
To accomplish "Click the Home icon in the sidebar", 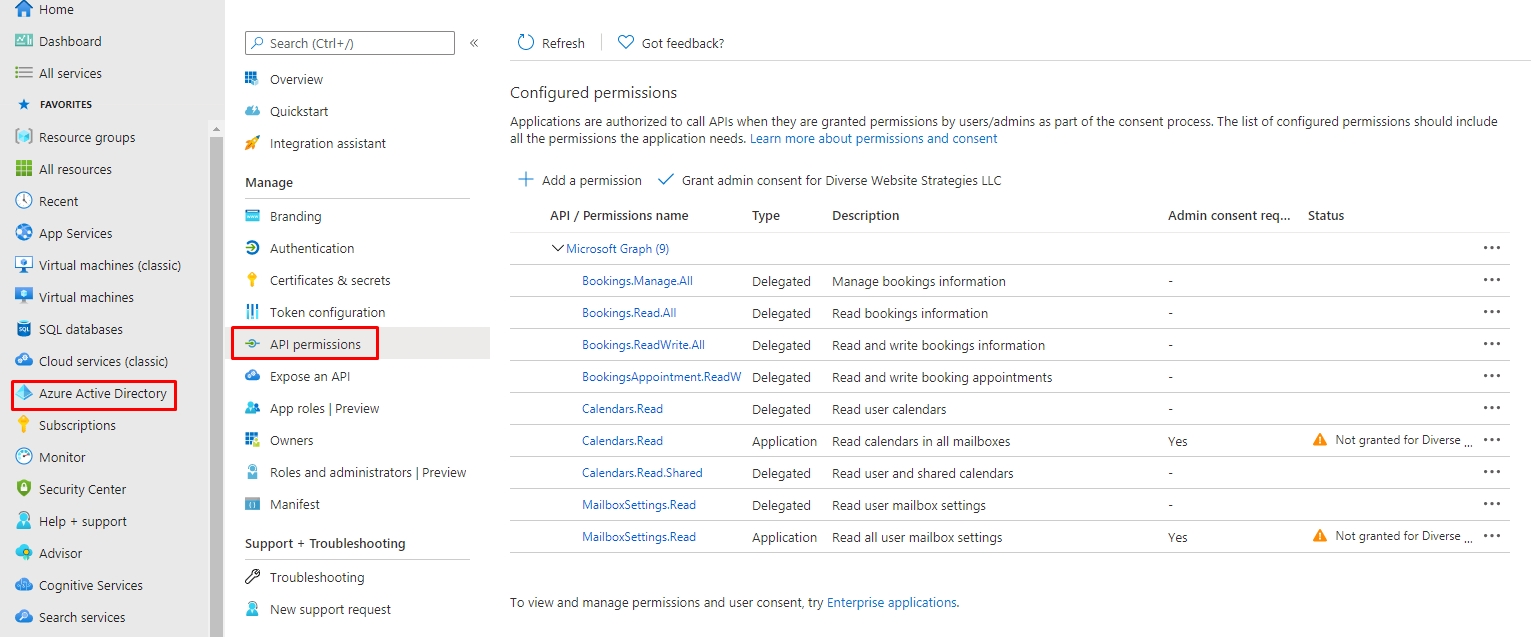I will pos(24,9).
